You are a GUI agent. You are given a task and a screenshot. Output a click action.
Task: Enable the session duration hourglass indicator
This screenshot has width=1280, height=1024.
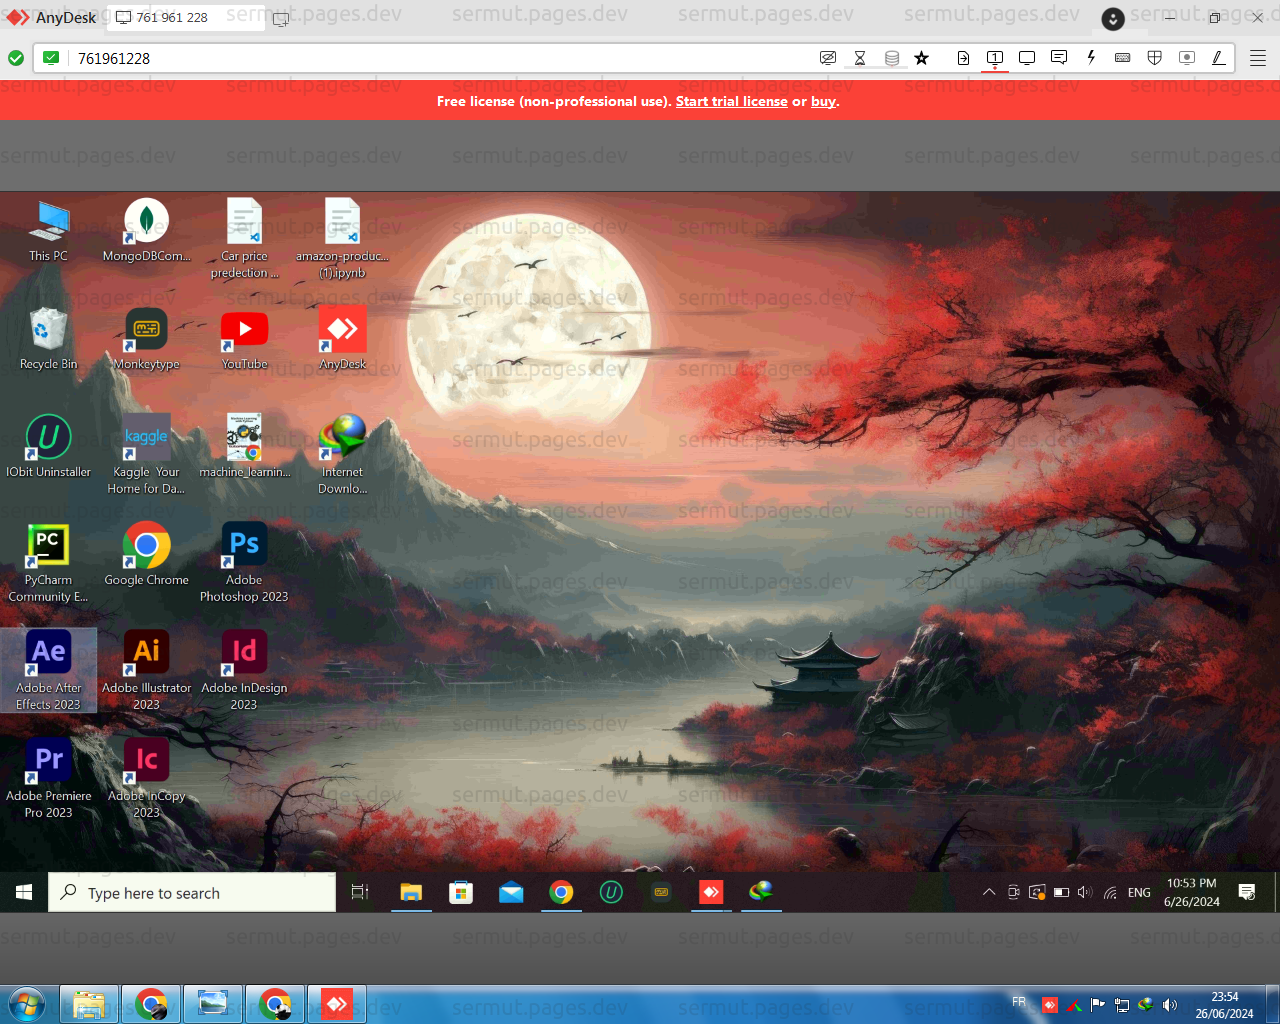coord(860,57)
